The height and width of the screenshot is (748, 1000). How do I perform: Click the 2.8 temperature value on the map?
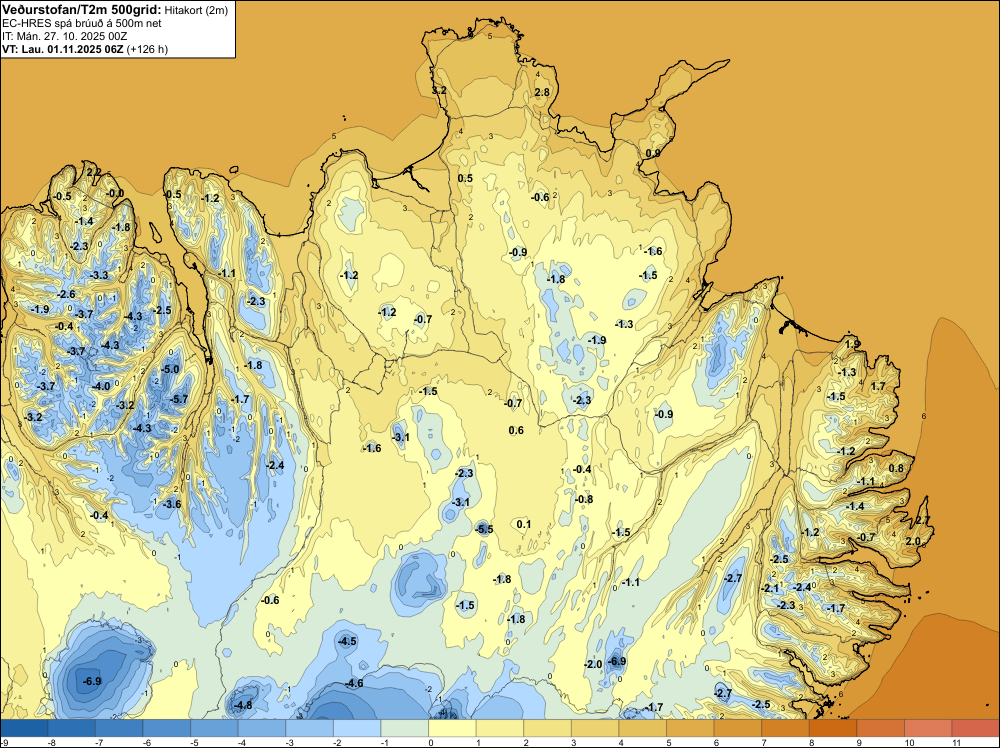coord(541,92)
